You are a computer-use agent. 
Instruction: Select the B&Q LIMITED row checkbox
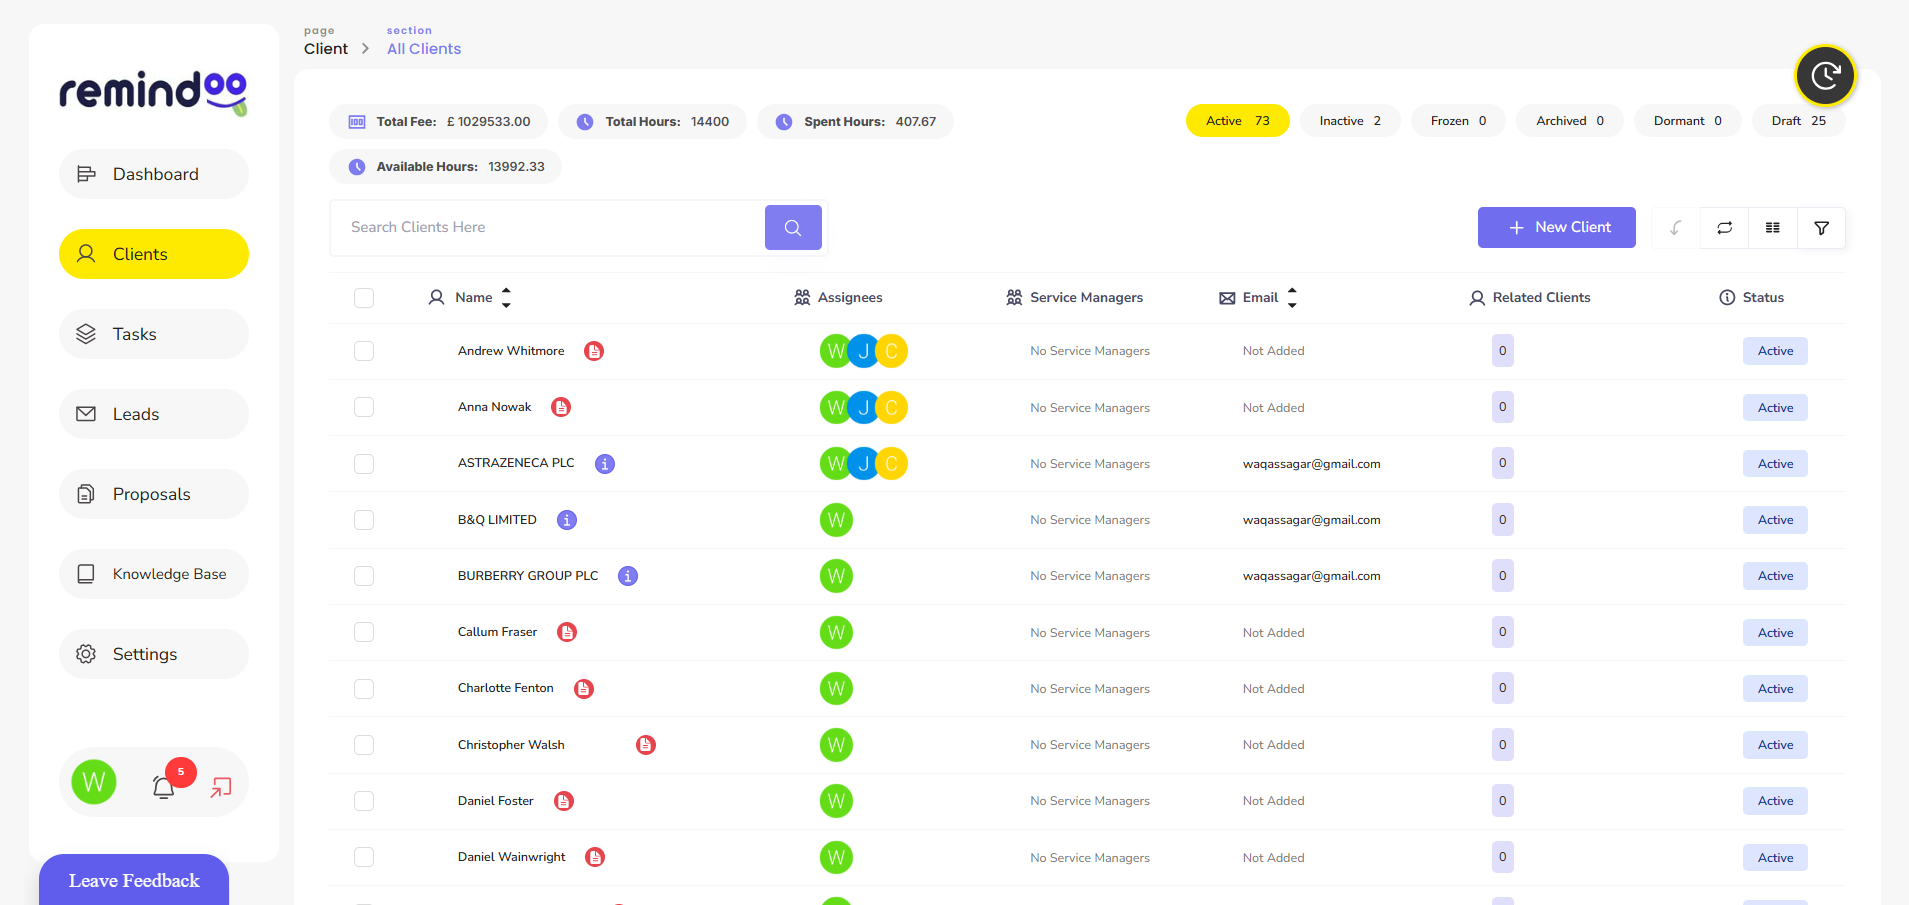tap(364, 520)
